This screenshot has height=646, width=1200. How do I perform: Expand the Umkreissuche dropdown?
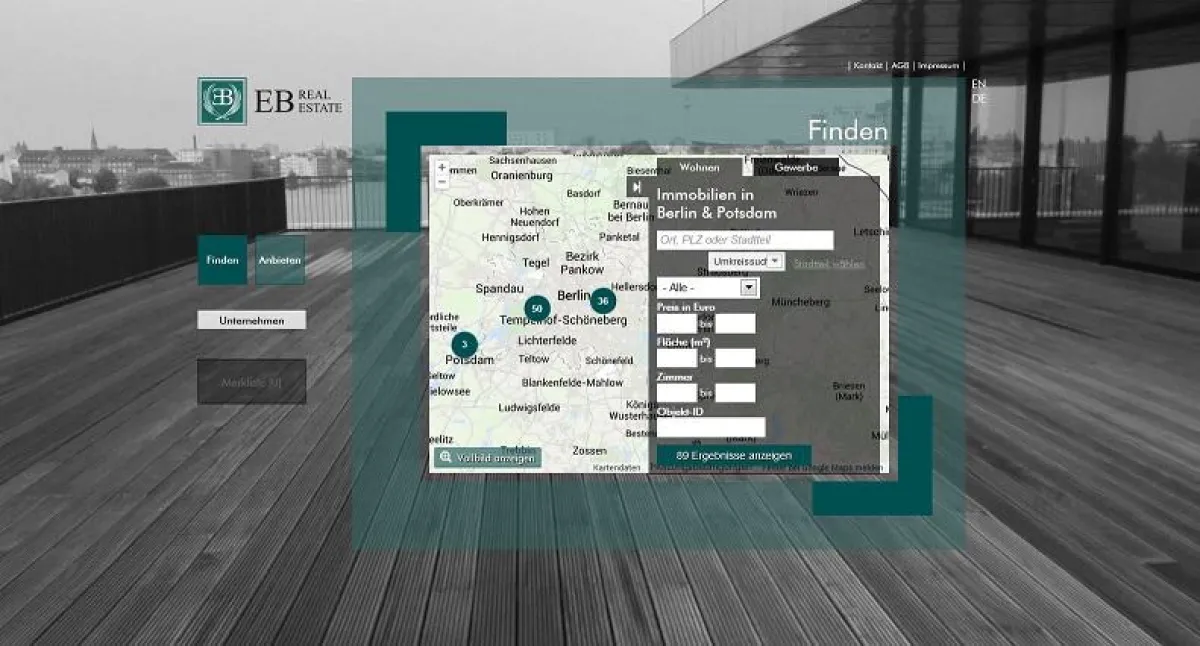[745, 262]
